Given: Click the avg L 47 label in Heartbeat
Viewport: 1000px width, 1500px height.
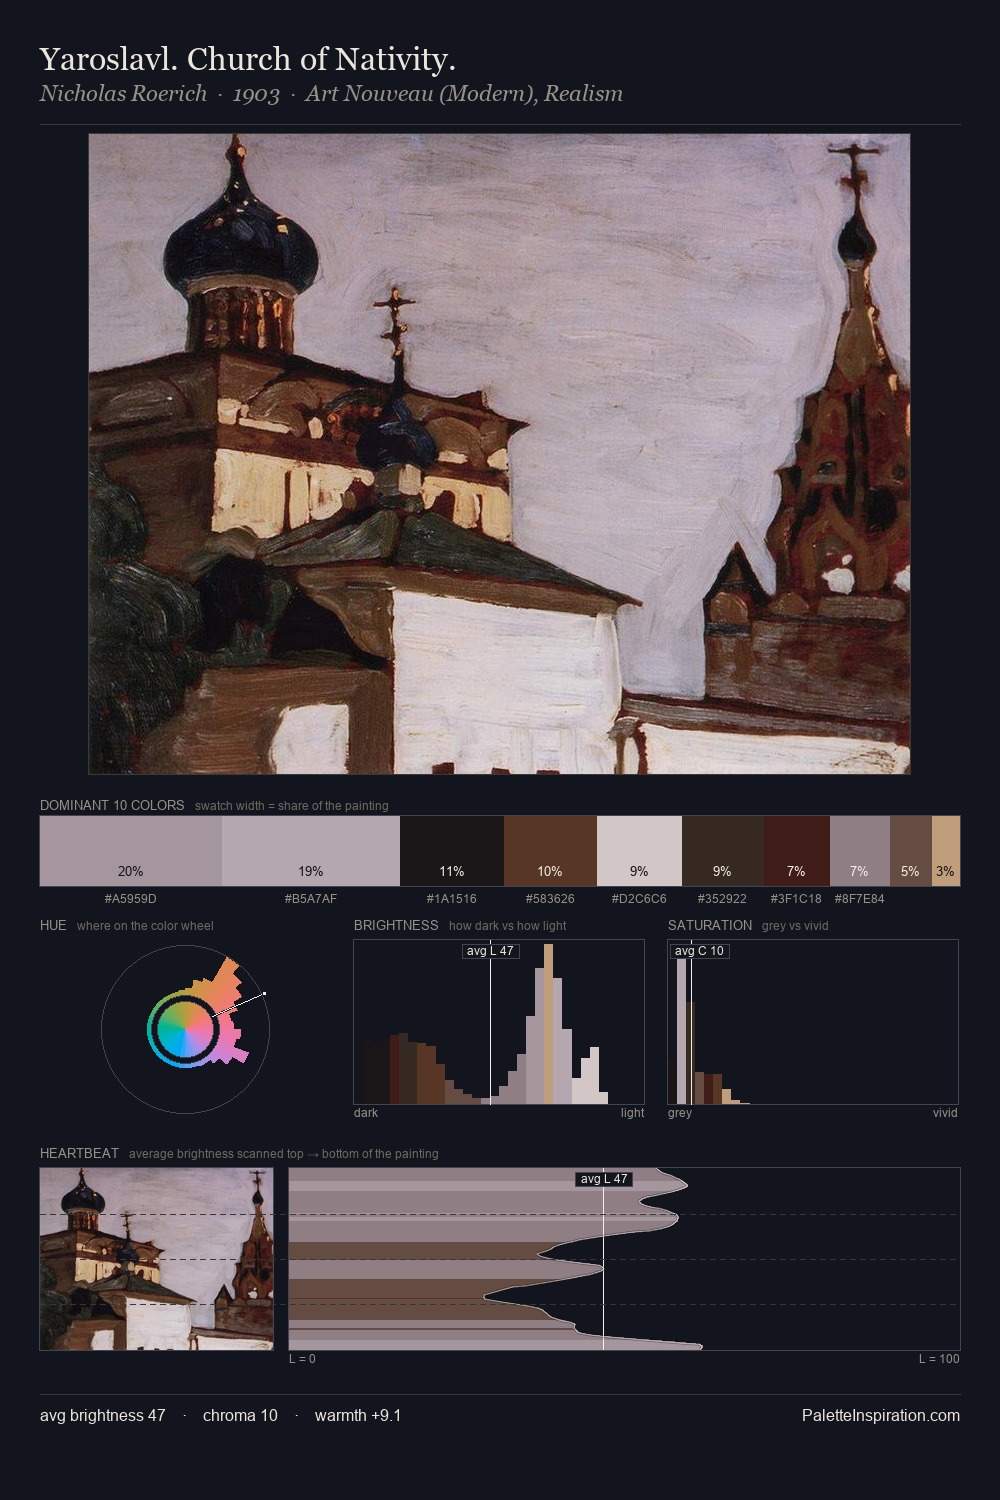Looking at the screenshot, I should (x=604, y=1179).
